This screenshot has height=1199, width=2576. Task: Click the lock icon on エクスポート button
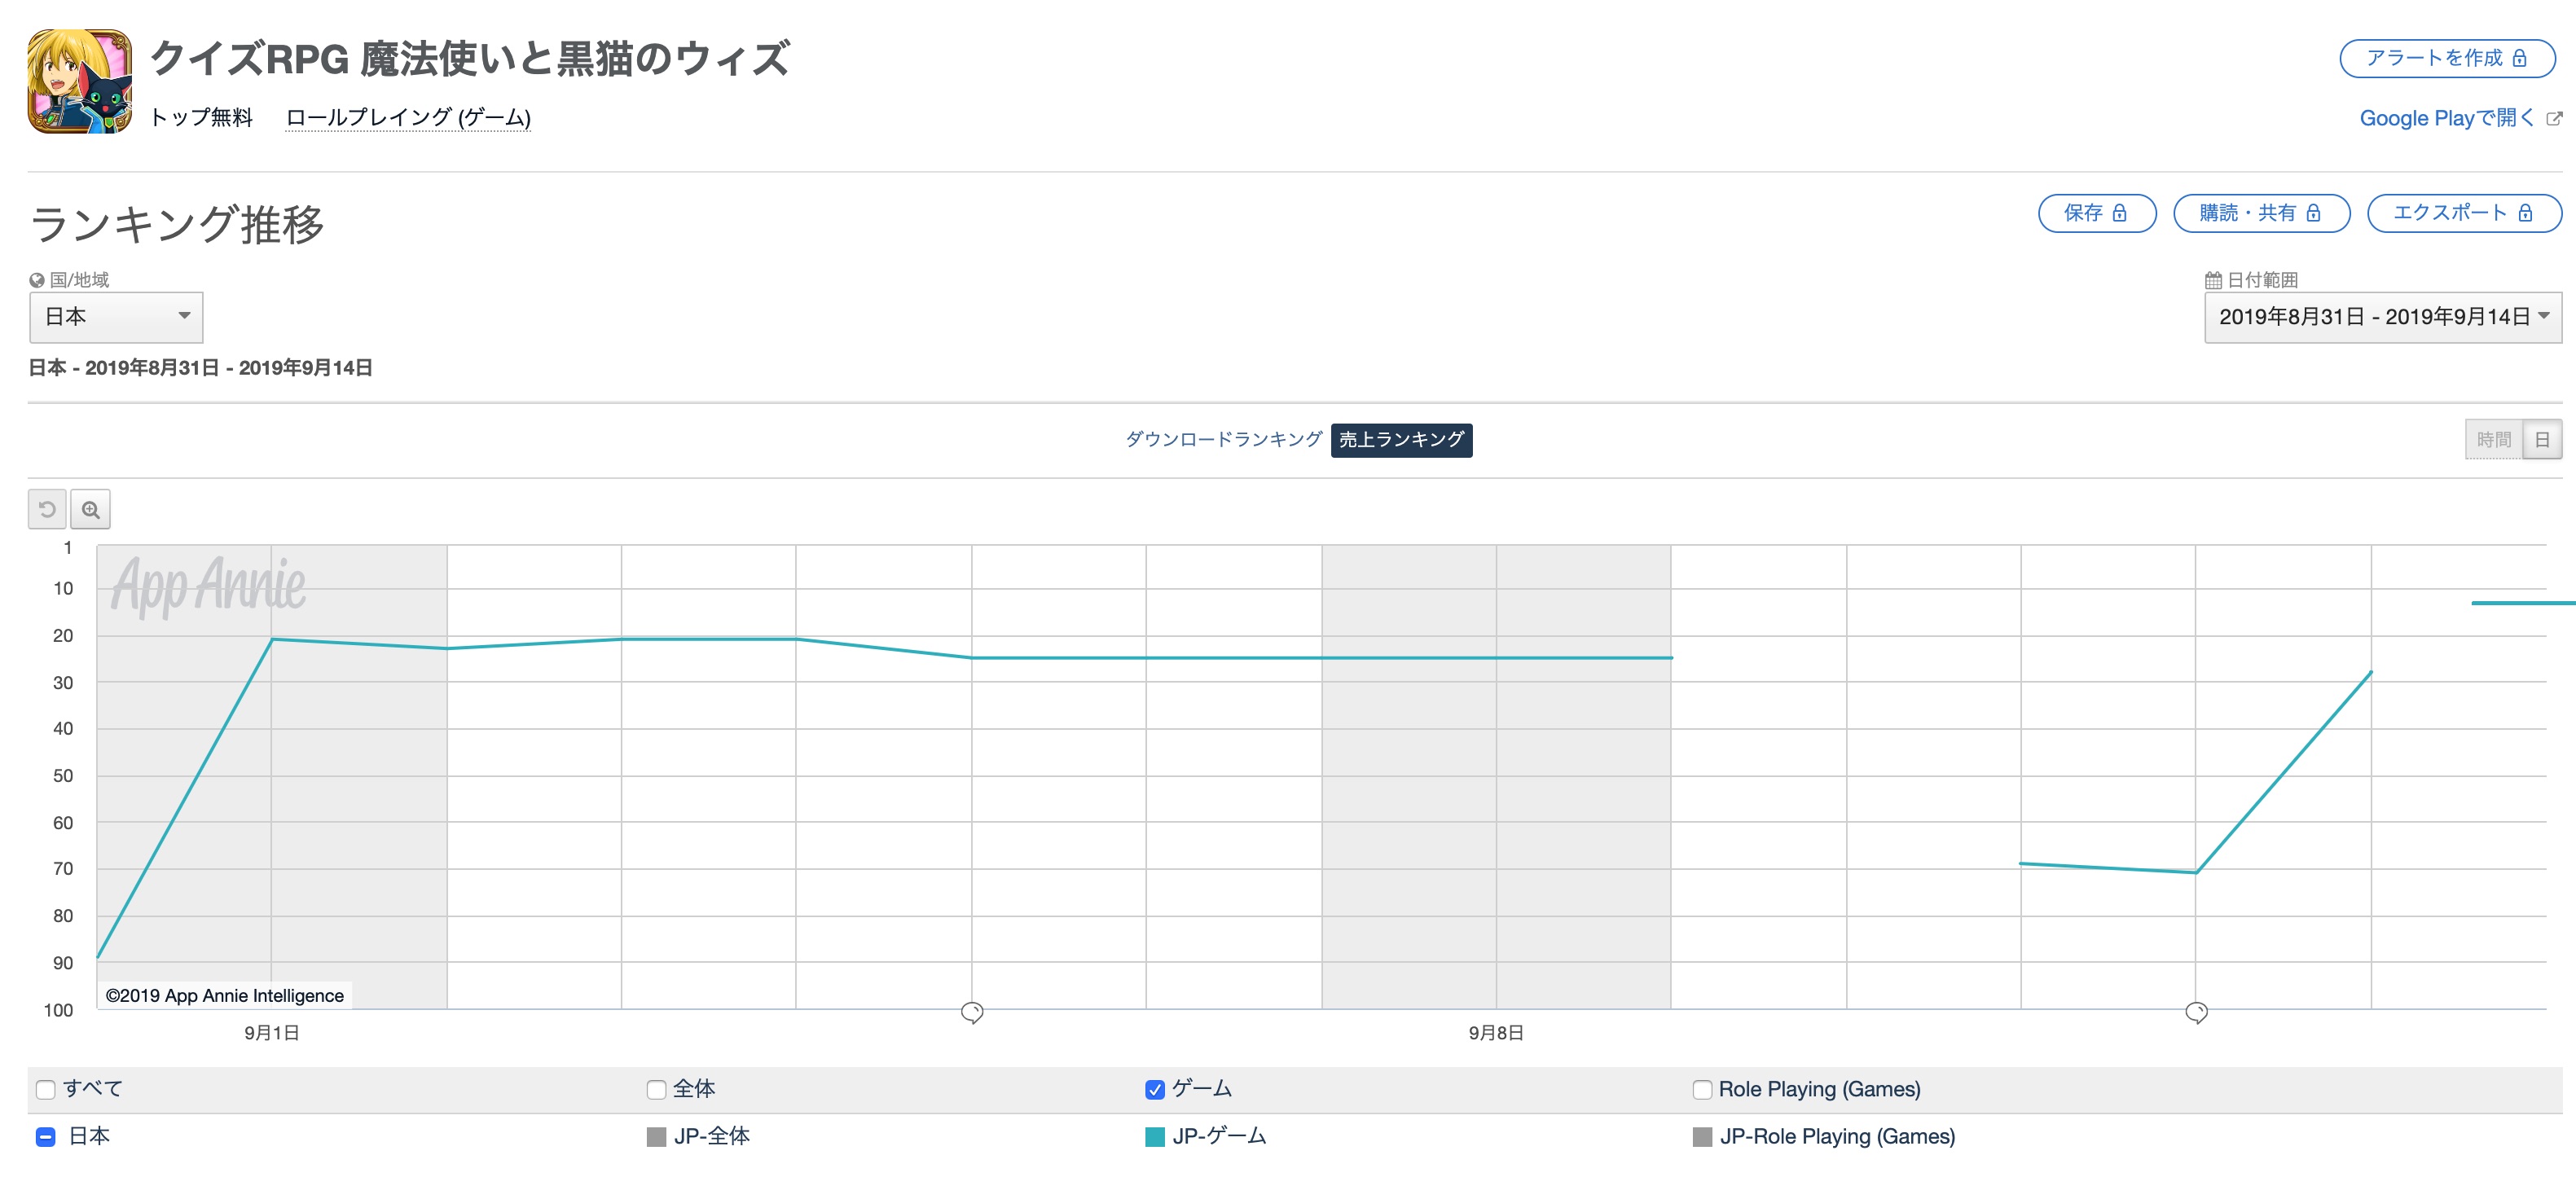tap(2525, 213)
